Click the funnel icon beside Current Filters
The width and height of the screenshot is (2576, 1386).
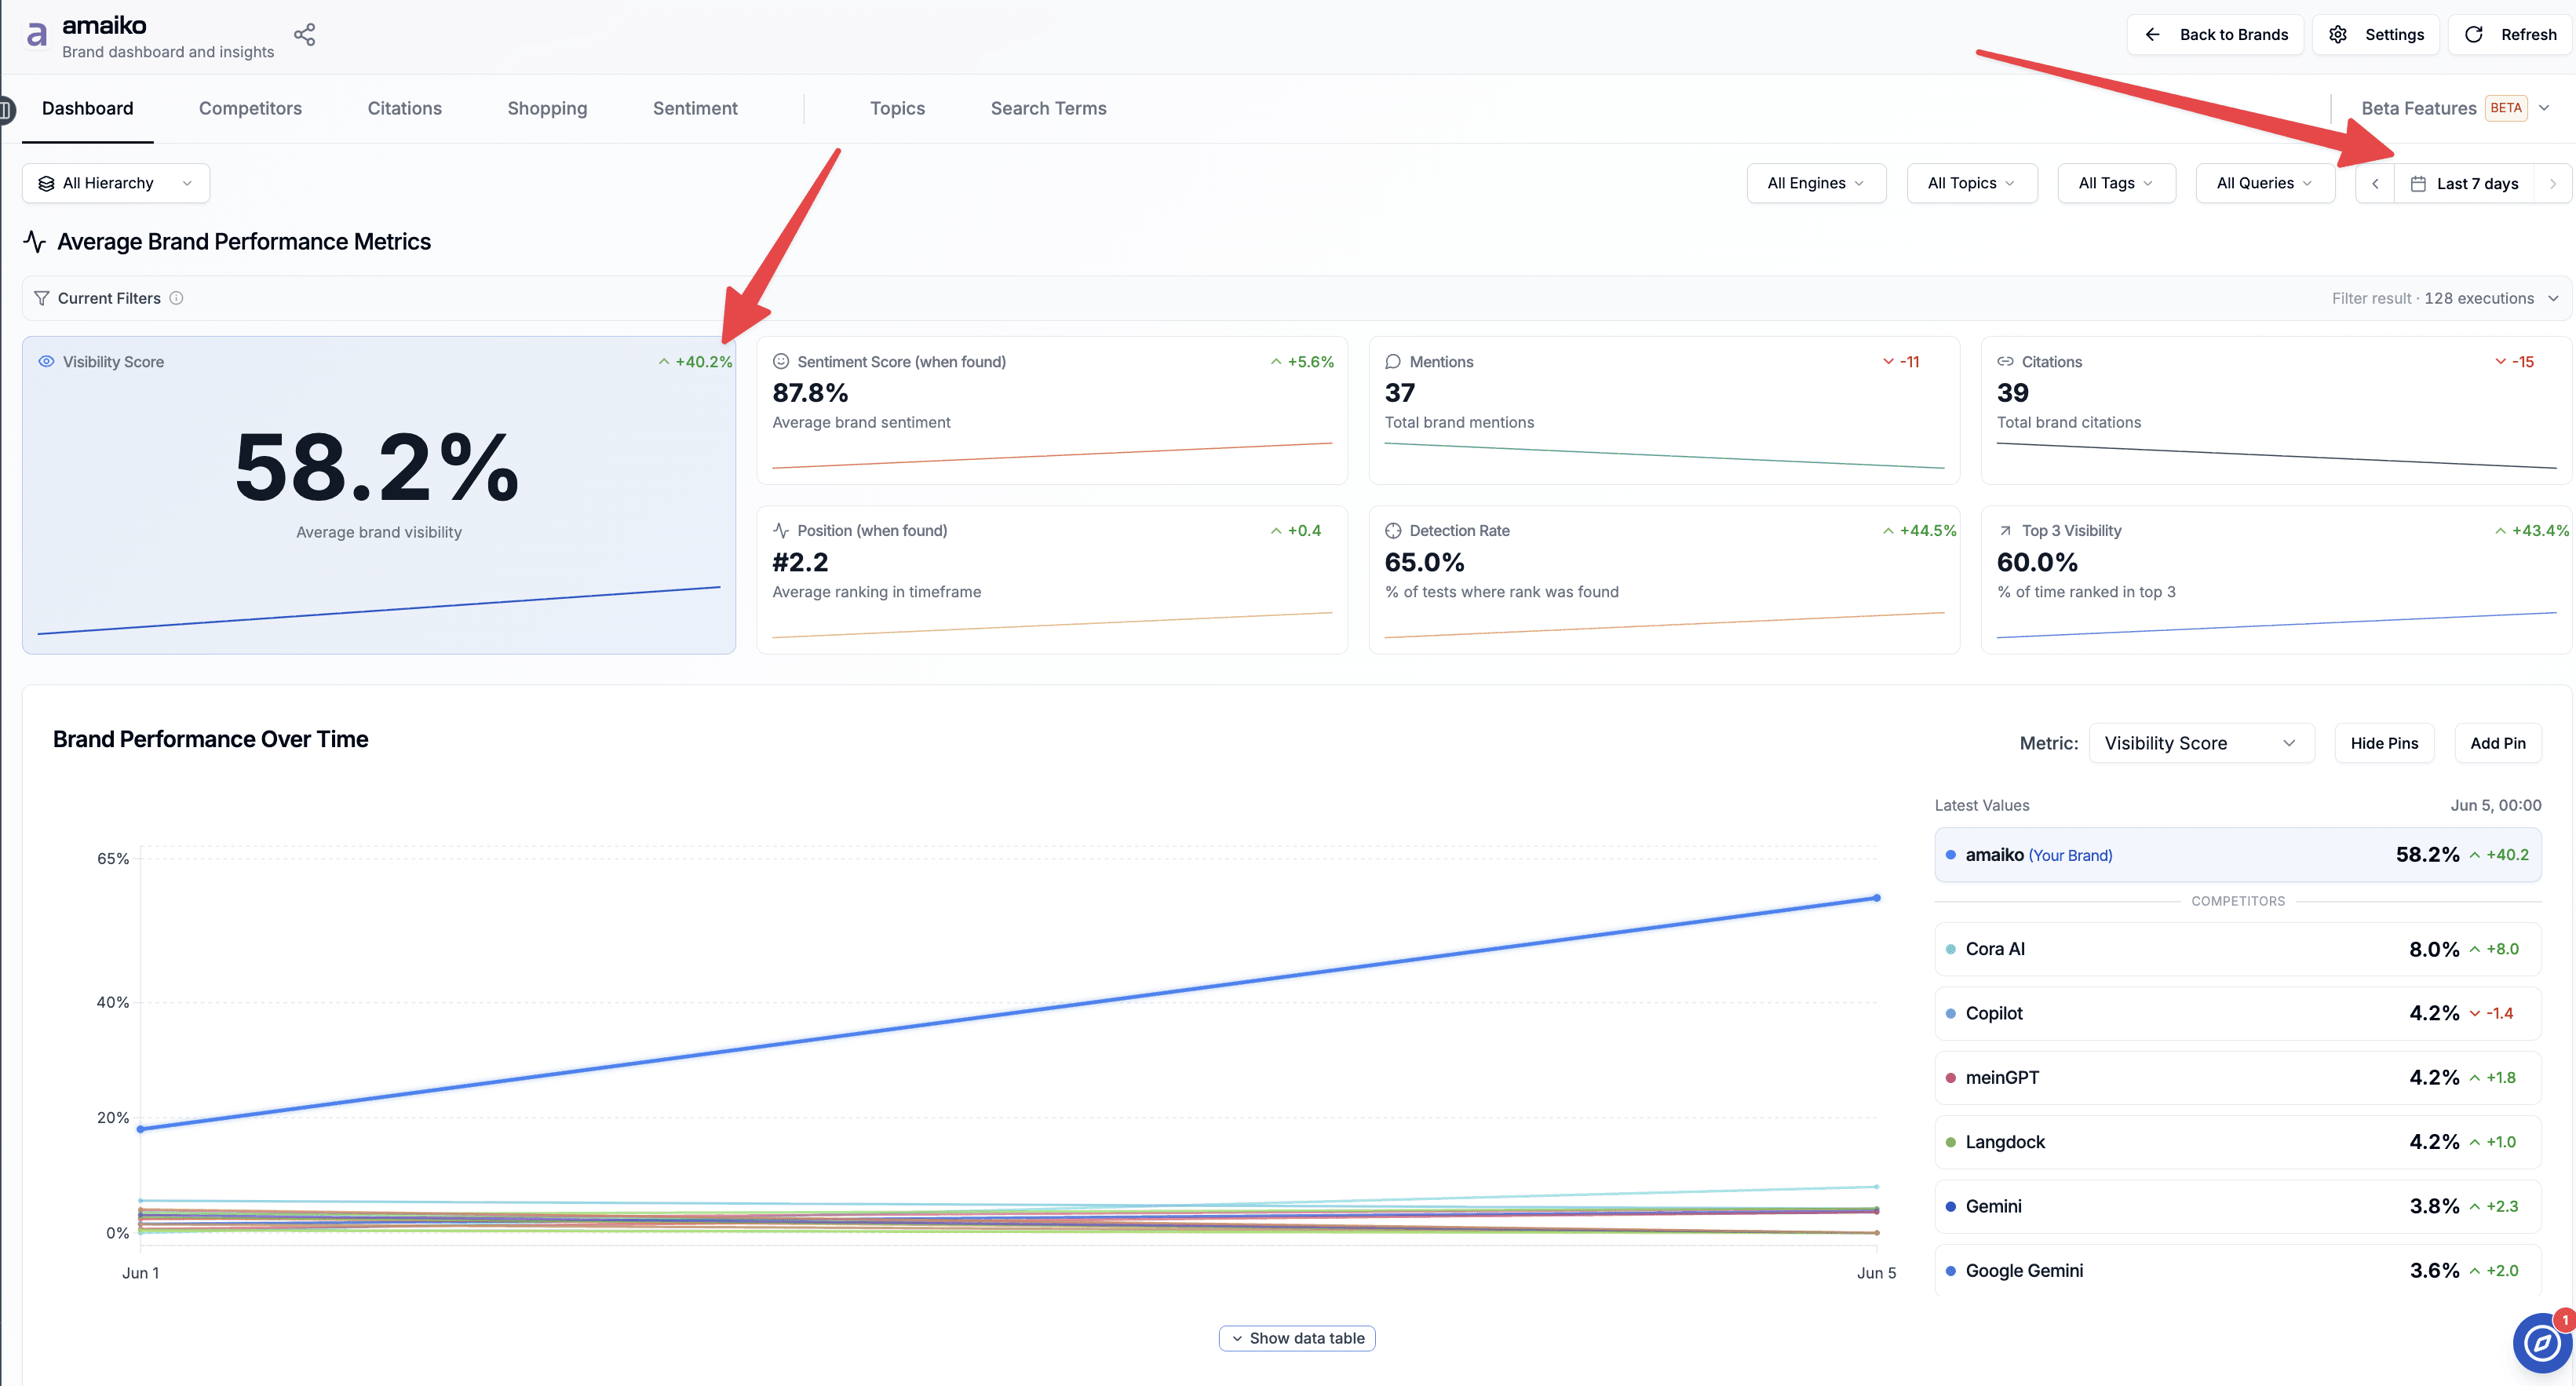coord(42,298)
